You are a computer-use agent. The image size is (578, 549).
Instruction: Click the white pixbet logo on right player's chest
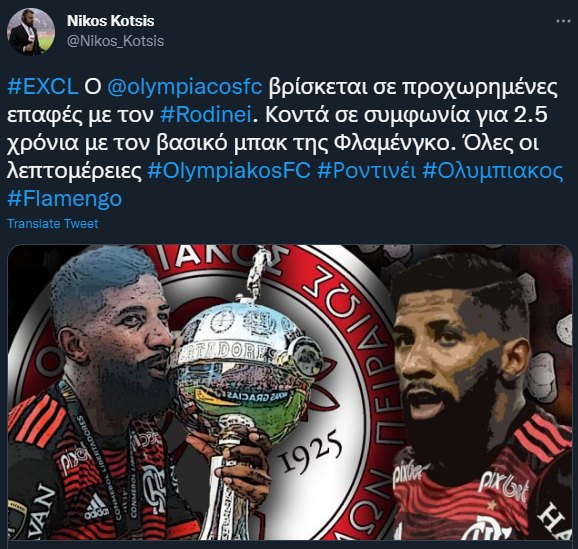[x=504, y=489]
